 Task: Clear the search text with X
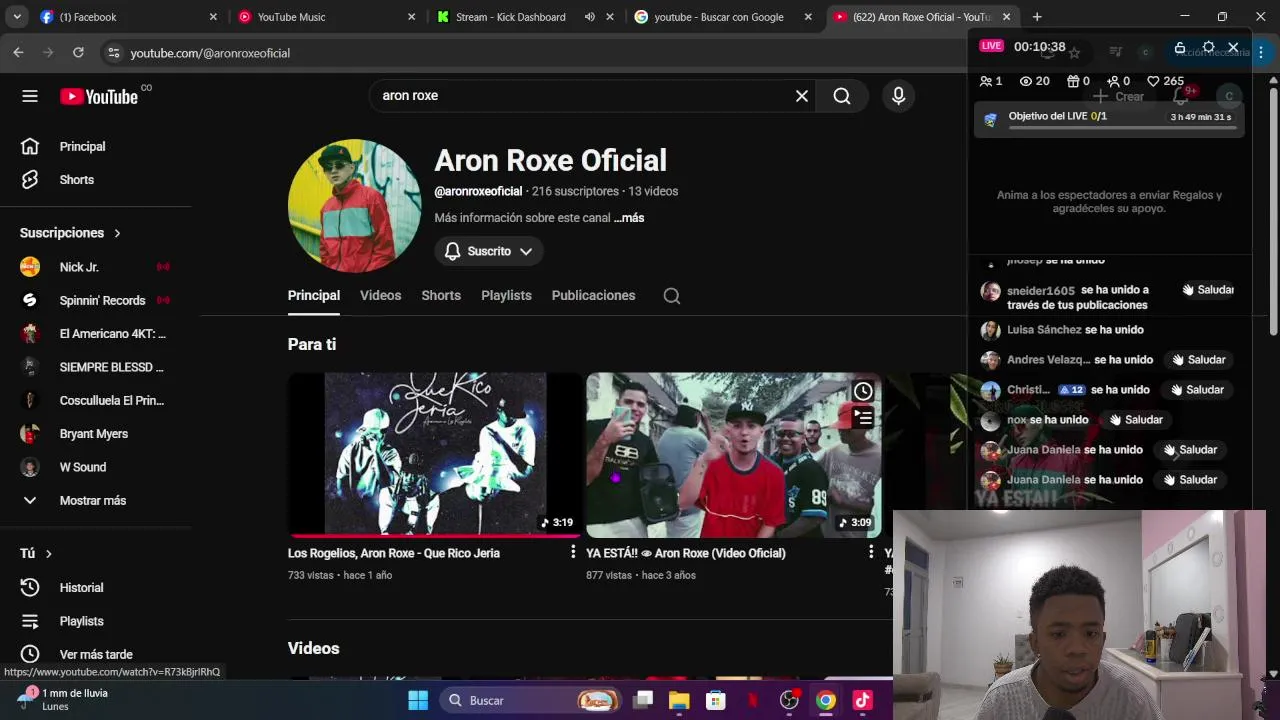point(802,96)
